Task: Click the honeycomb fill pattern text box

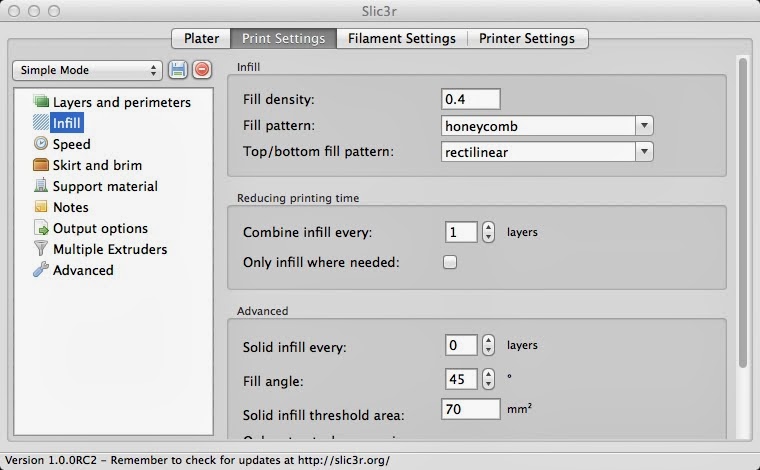Action: 538,126
